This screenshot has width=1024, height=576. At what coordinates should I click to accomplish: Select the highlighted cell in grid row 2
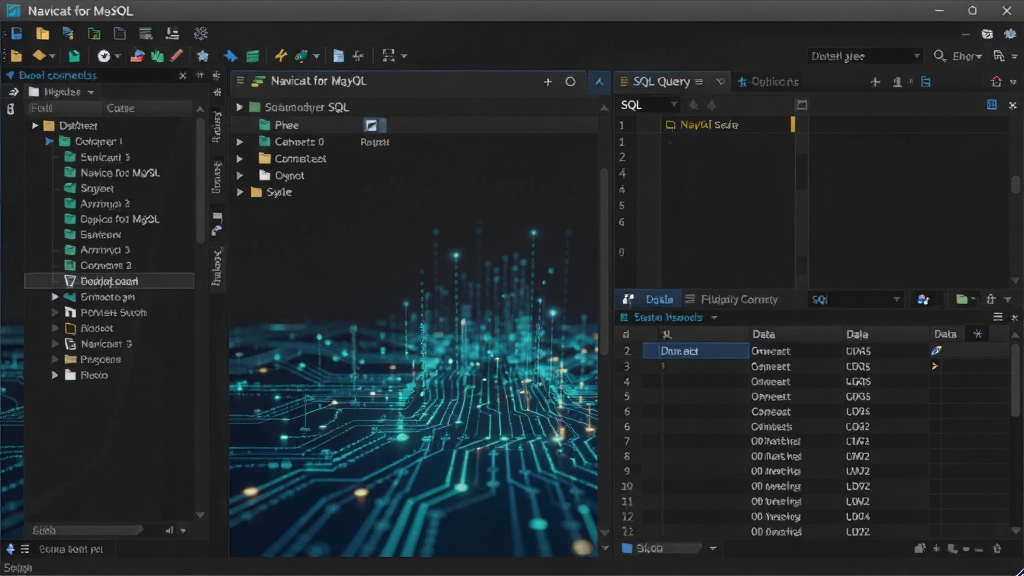pos(696,351)
